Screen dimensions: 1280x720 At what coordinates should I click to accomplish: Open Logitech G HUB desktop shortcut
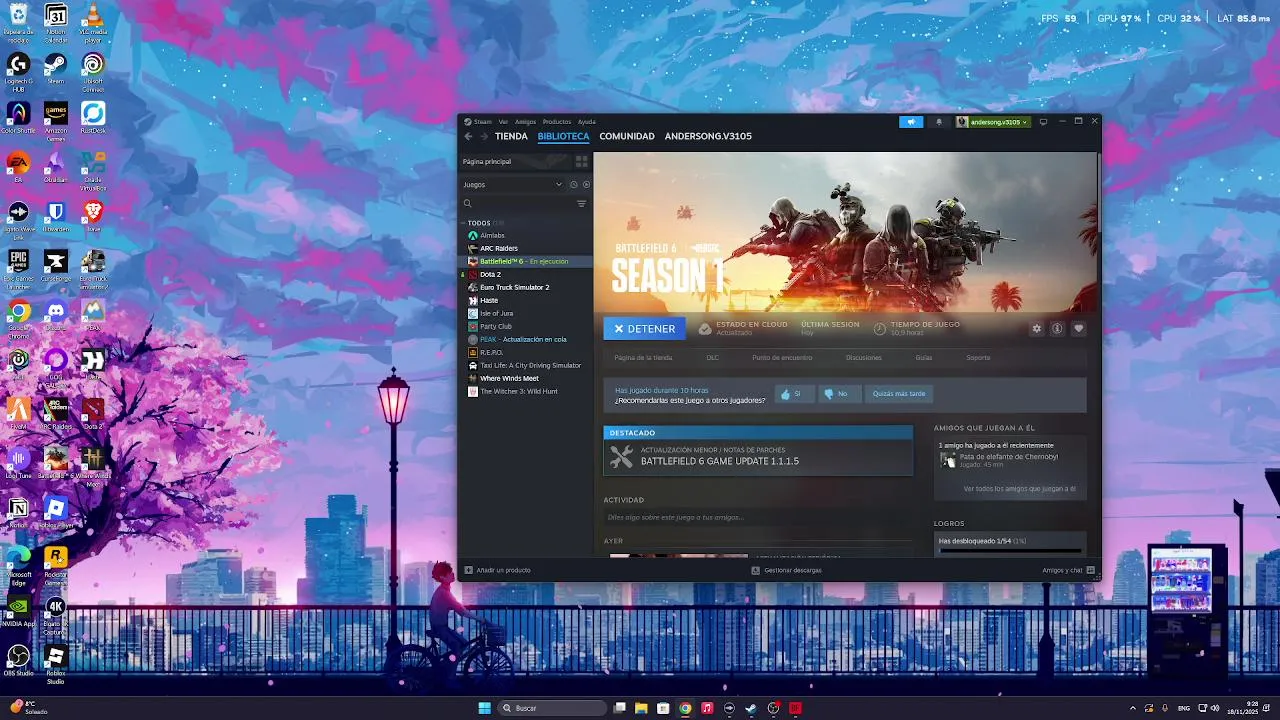click(x=18, y=73)
